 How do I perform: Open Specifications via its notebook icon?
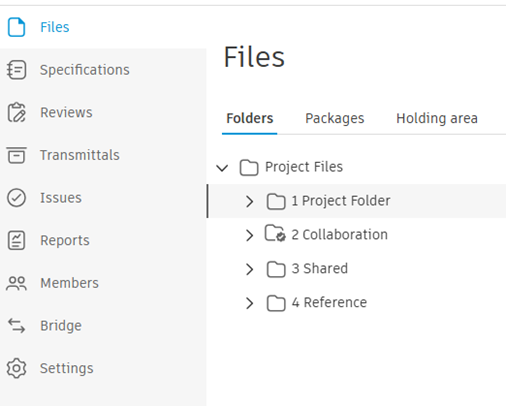click(16, 70)
